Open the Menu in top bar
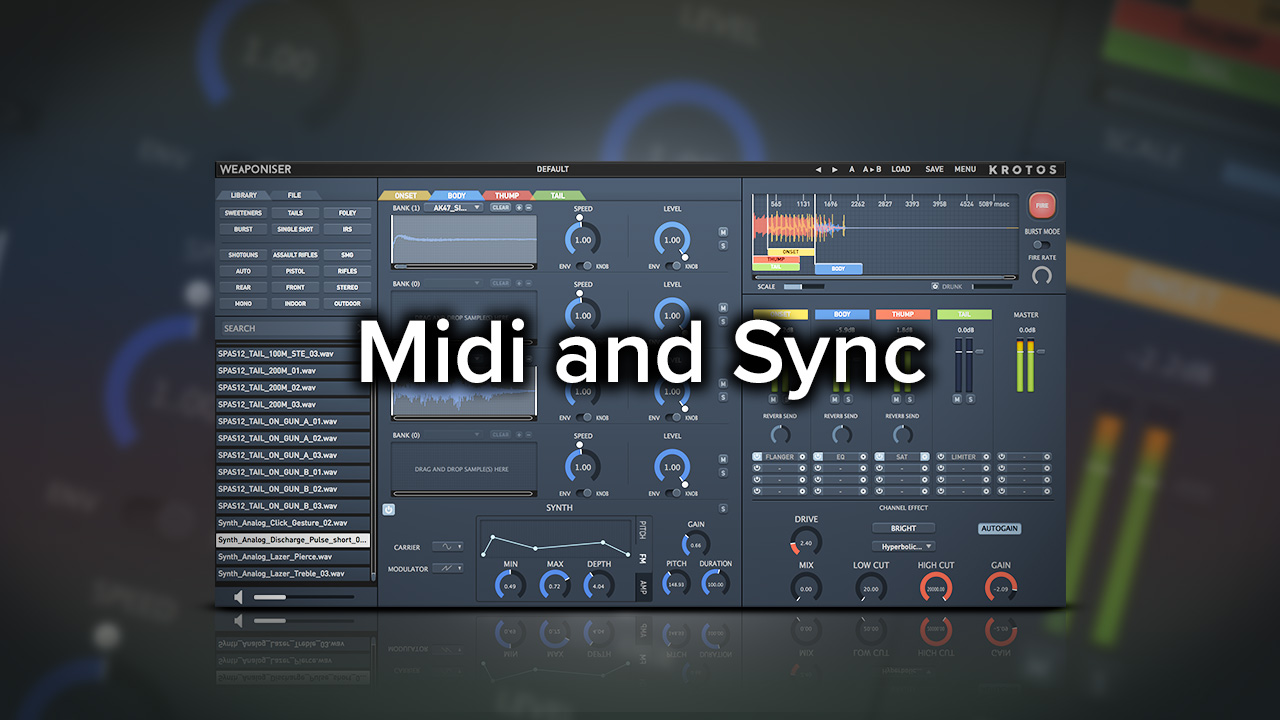 click(x=965, y=169)
